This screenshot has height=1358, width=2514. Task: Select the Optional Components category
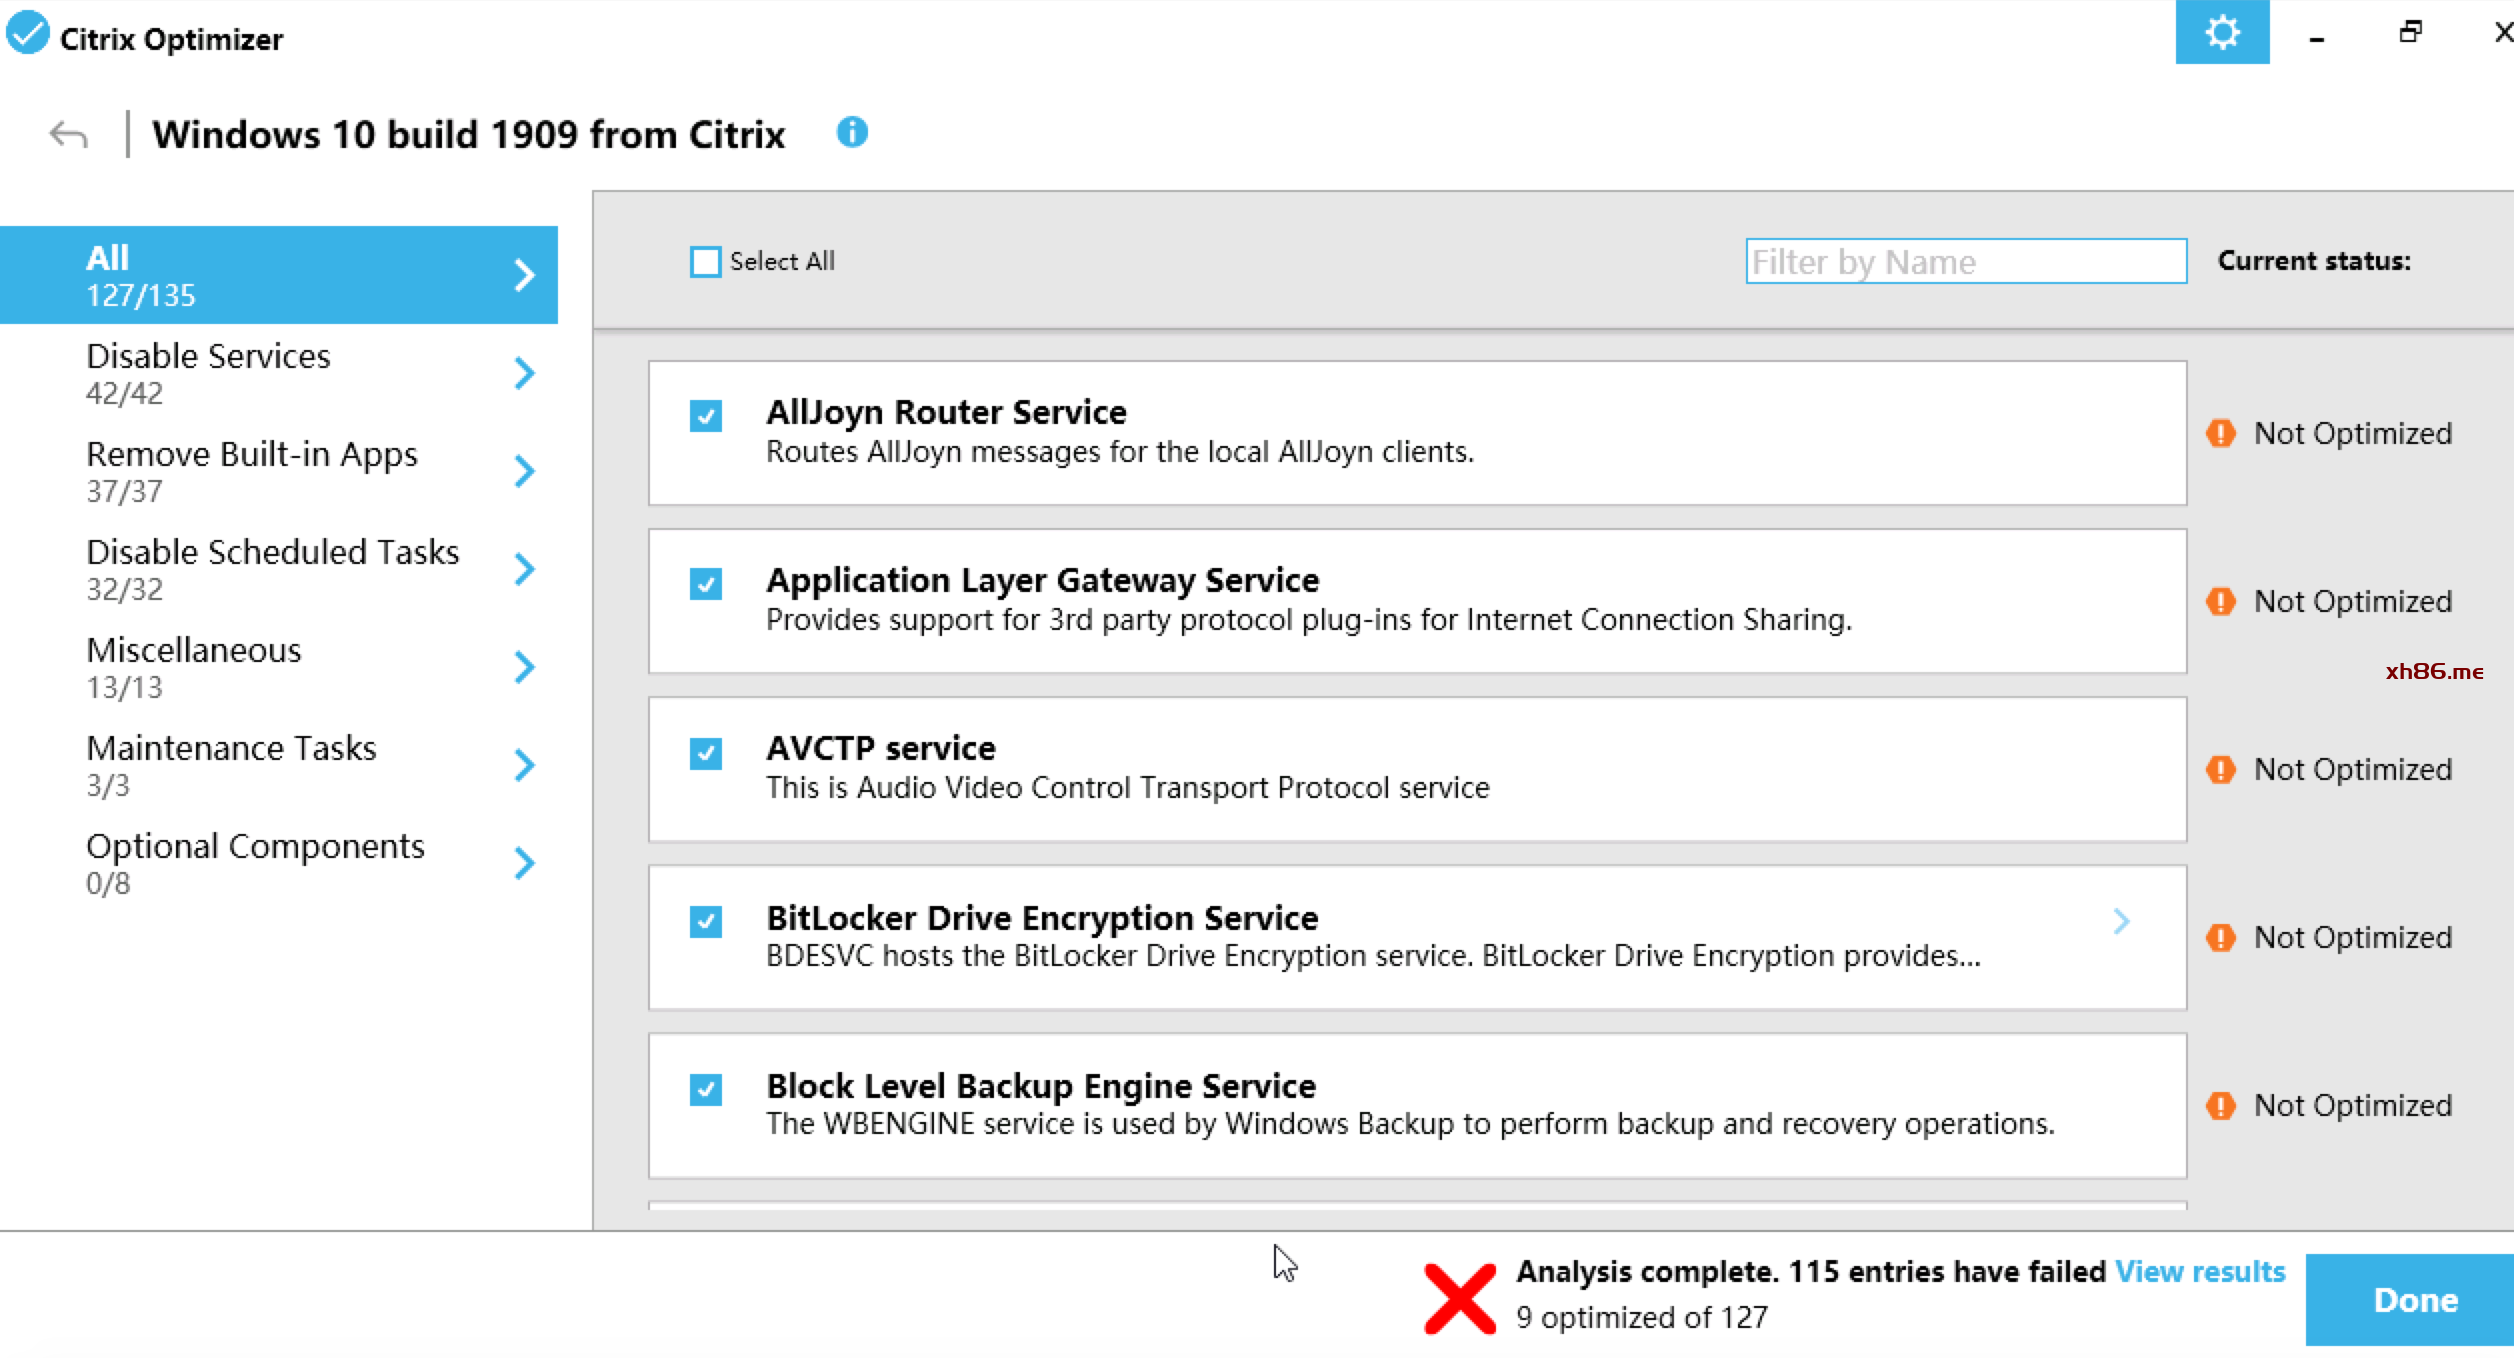279,863
